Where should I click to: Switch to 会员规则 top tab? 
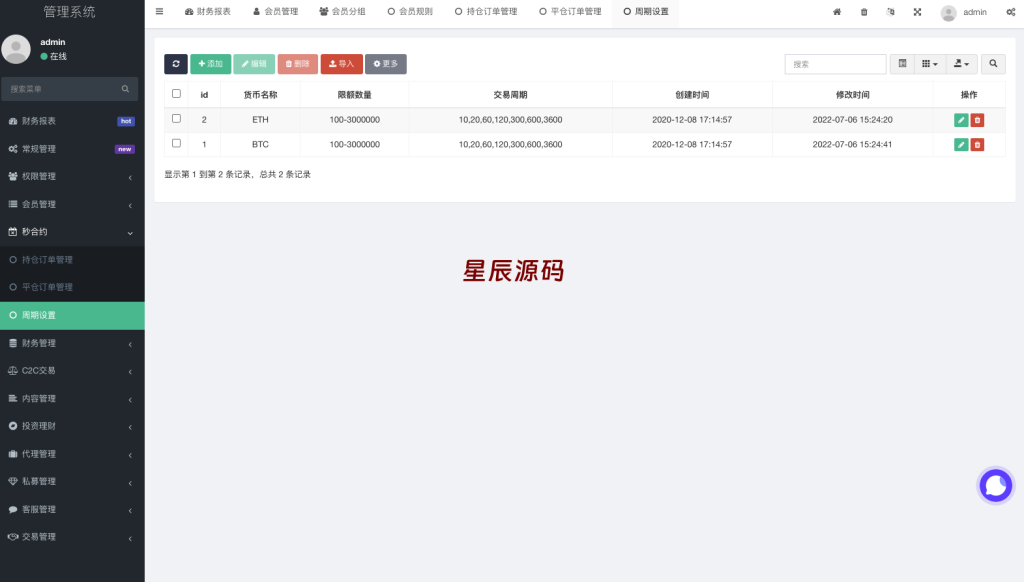coord(410,12)
